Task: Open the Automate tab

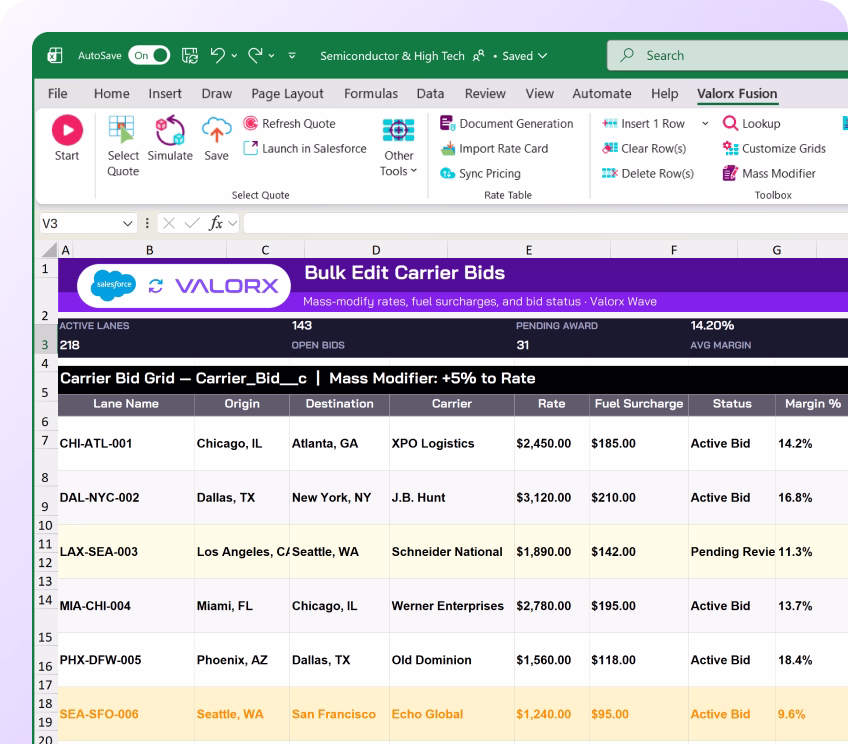Action: [602, 94]
